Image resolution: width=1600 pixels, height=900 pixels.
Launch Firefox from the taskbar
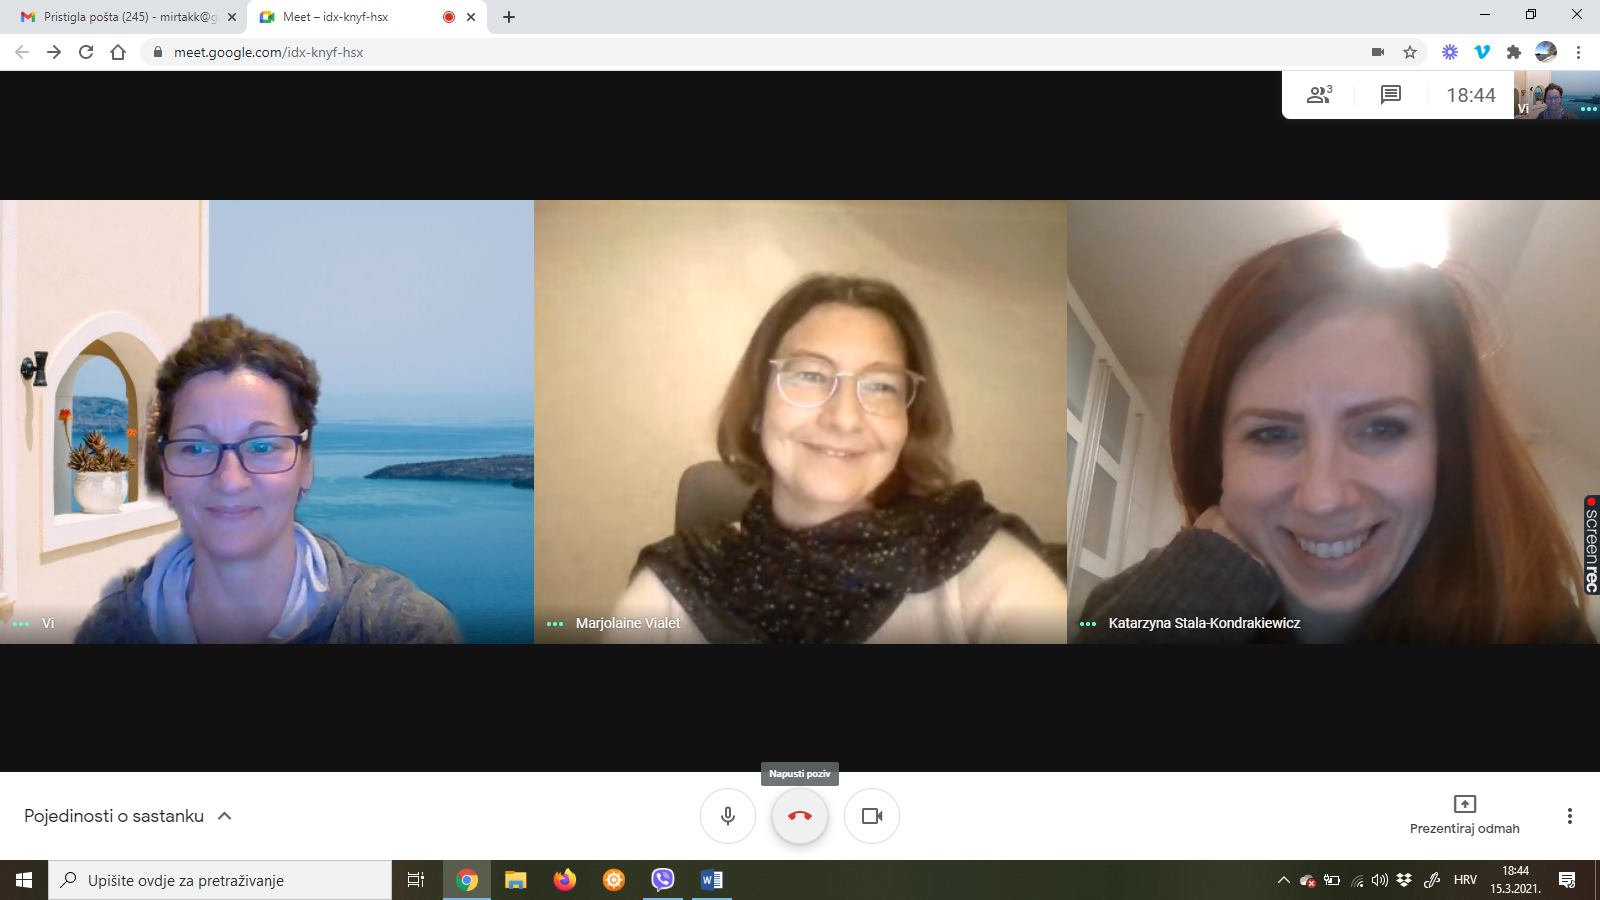[x=565, y=880]
